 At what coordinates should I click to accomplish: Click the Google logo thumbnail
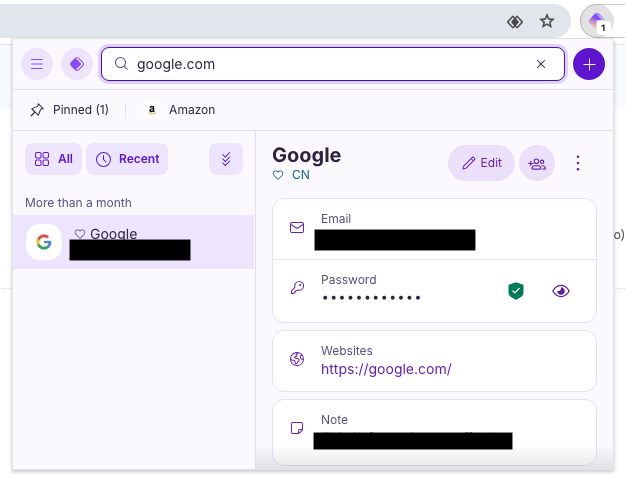[x=44, y=242]
